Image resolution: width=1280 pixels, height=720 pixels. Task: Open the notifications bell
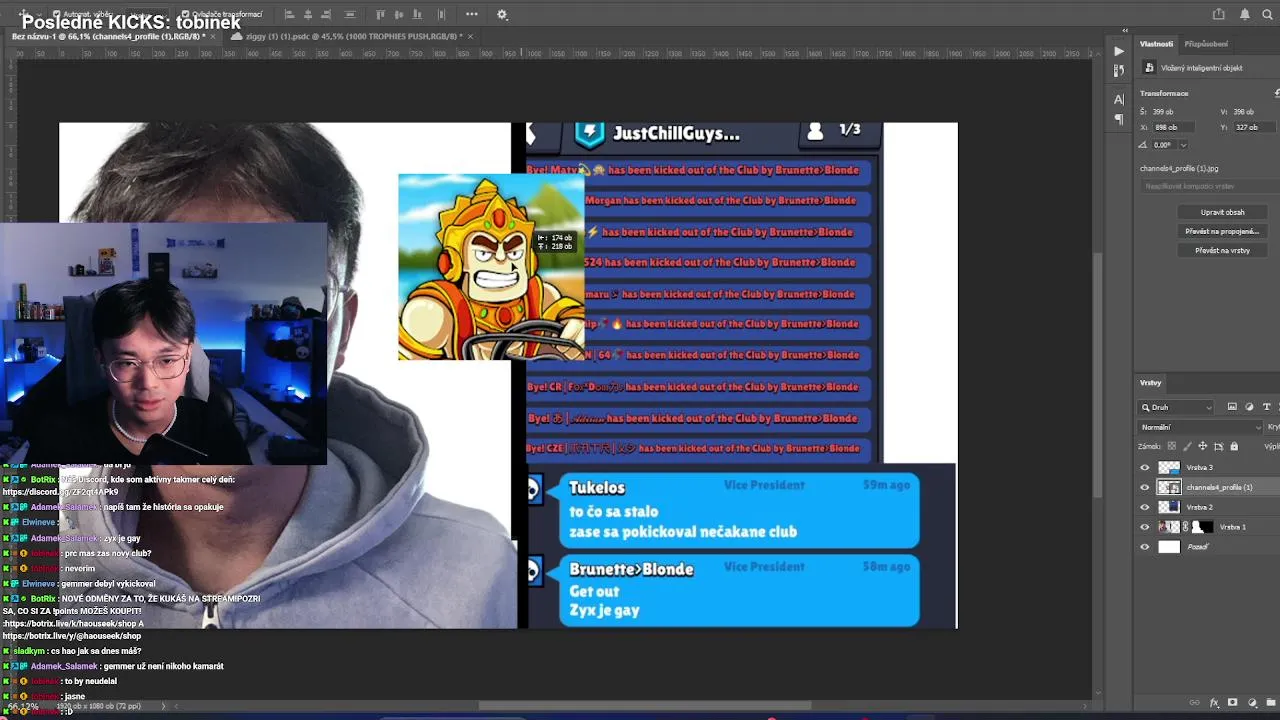pos(1245,14)
